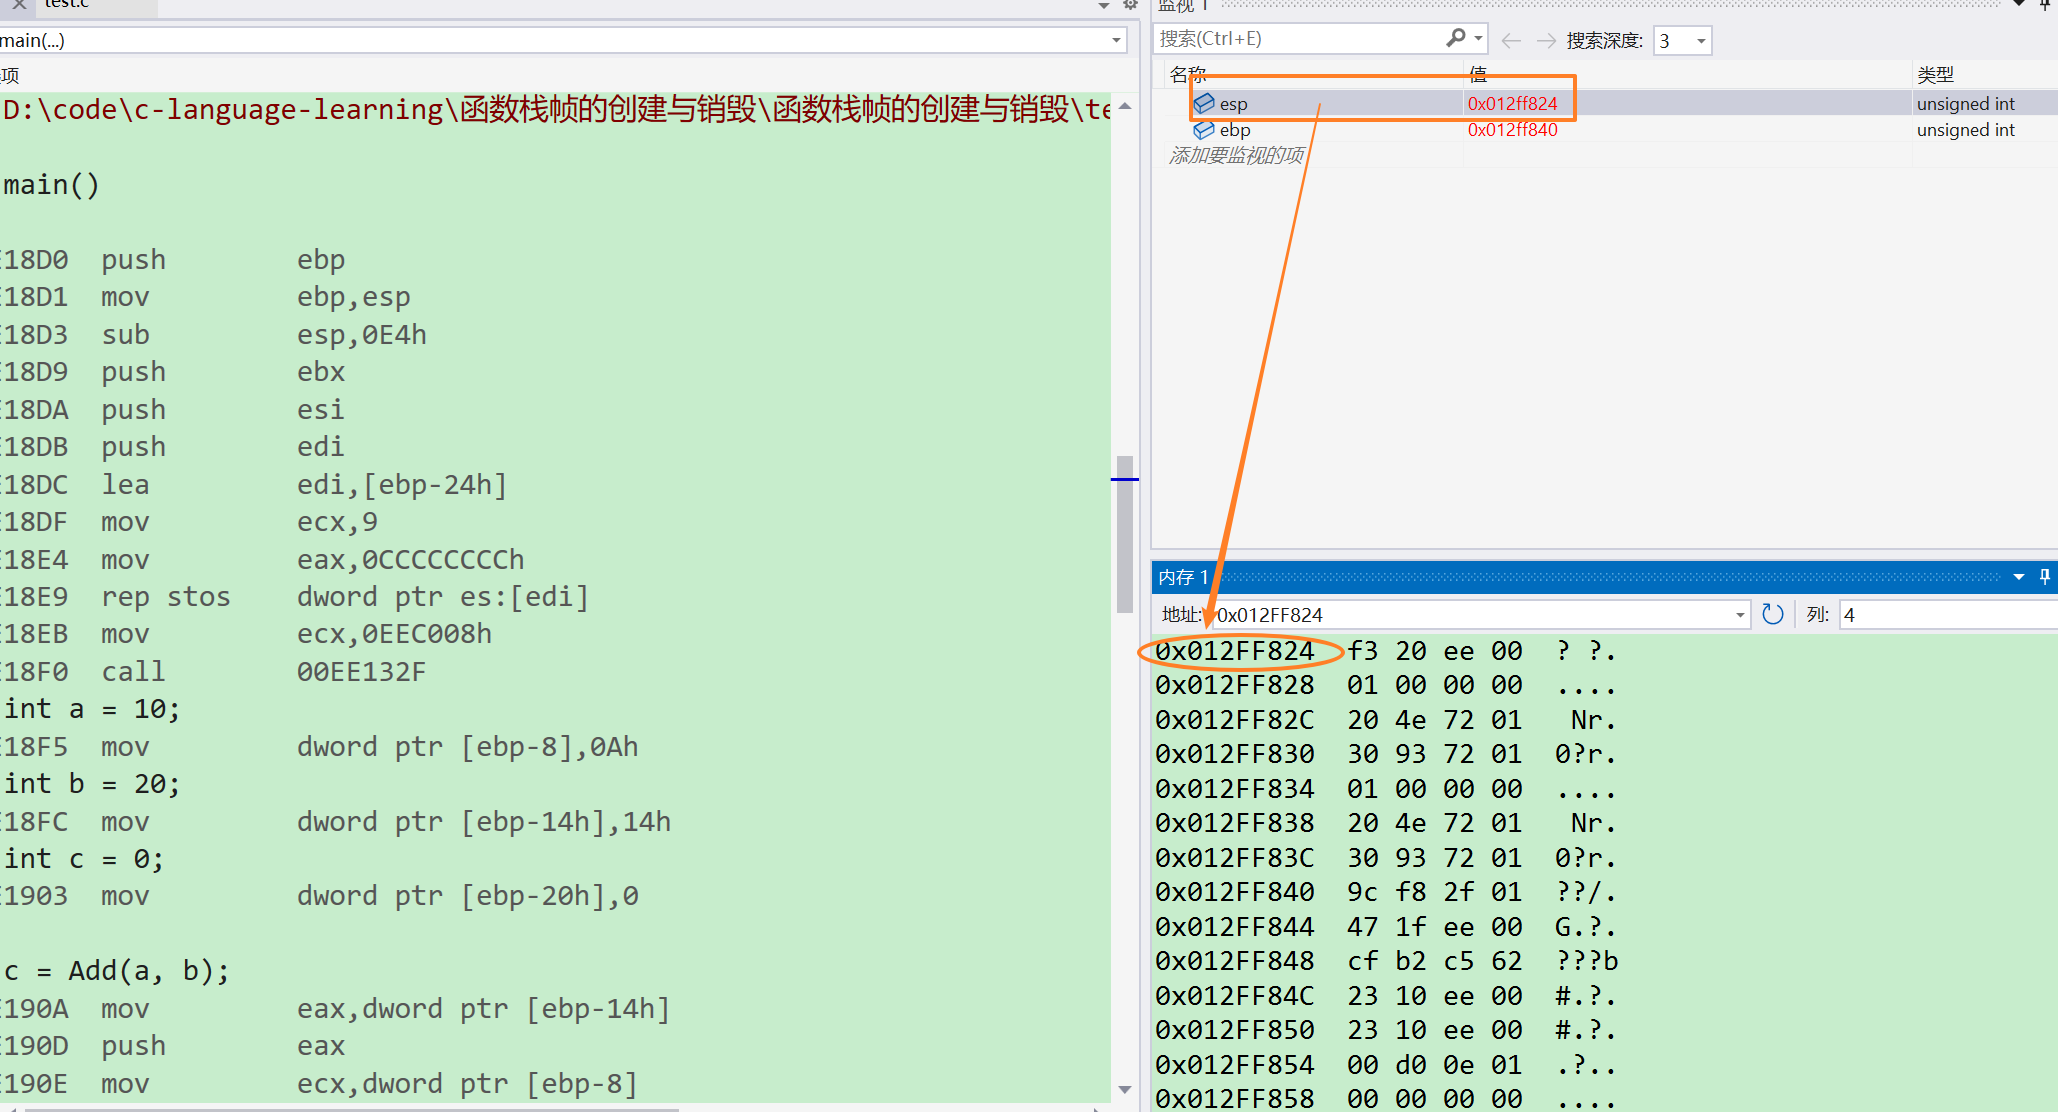The image size is (2058, 1112).
Task: Click the Type column header in Watch
Action: coord(1934,74)
